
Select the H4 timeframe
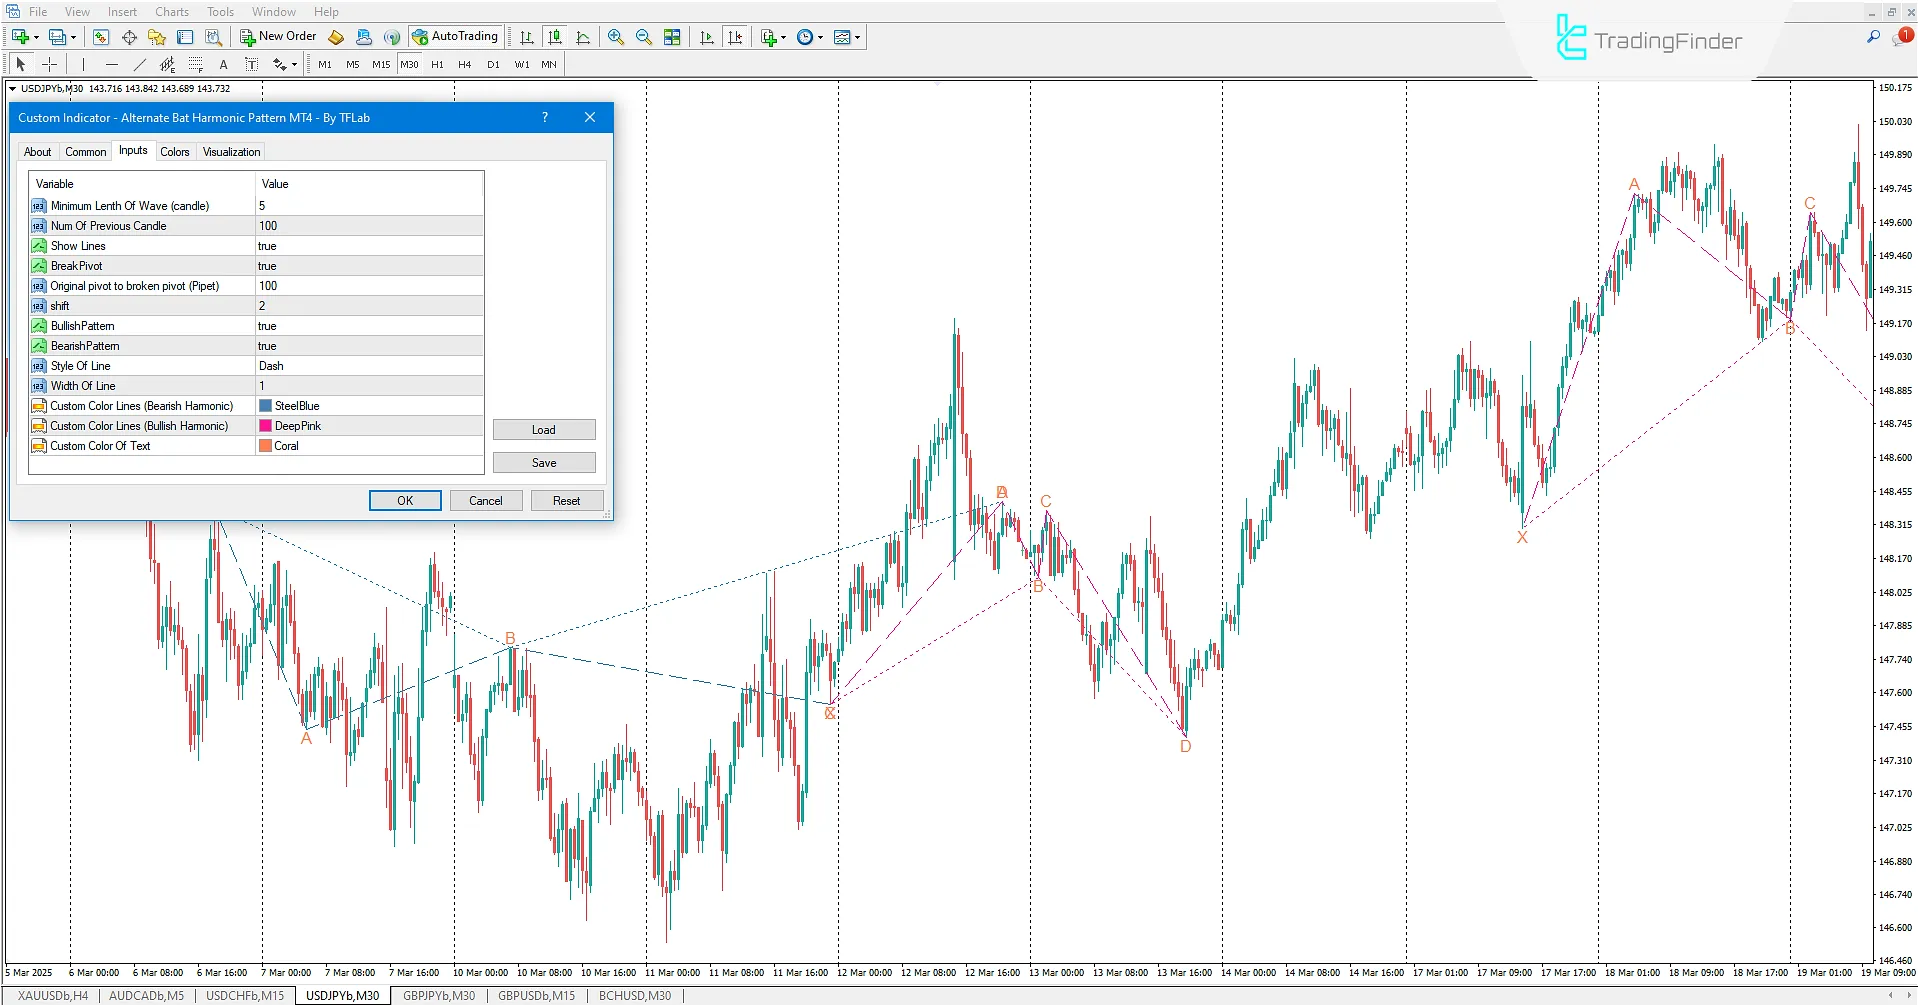point(464,64)
